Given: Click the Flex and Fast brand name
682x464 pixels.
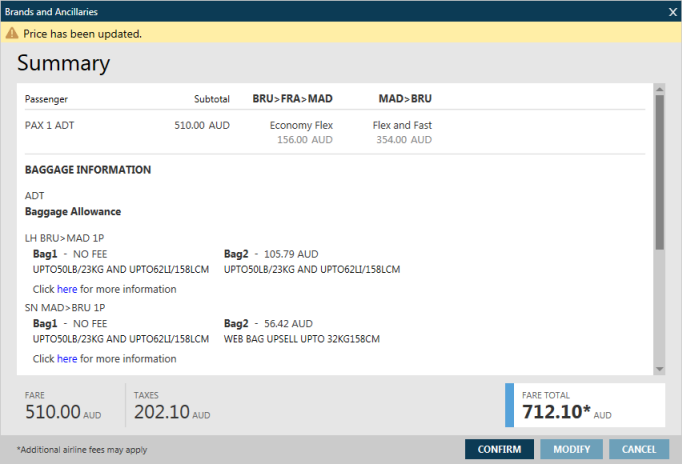Looking at the screenshot, I should point(402,125).
